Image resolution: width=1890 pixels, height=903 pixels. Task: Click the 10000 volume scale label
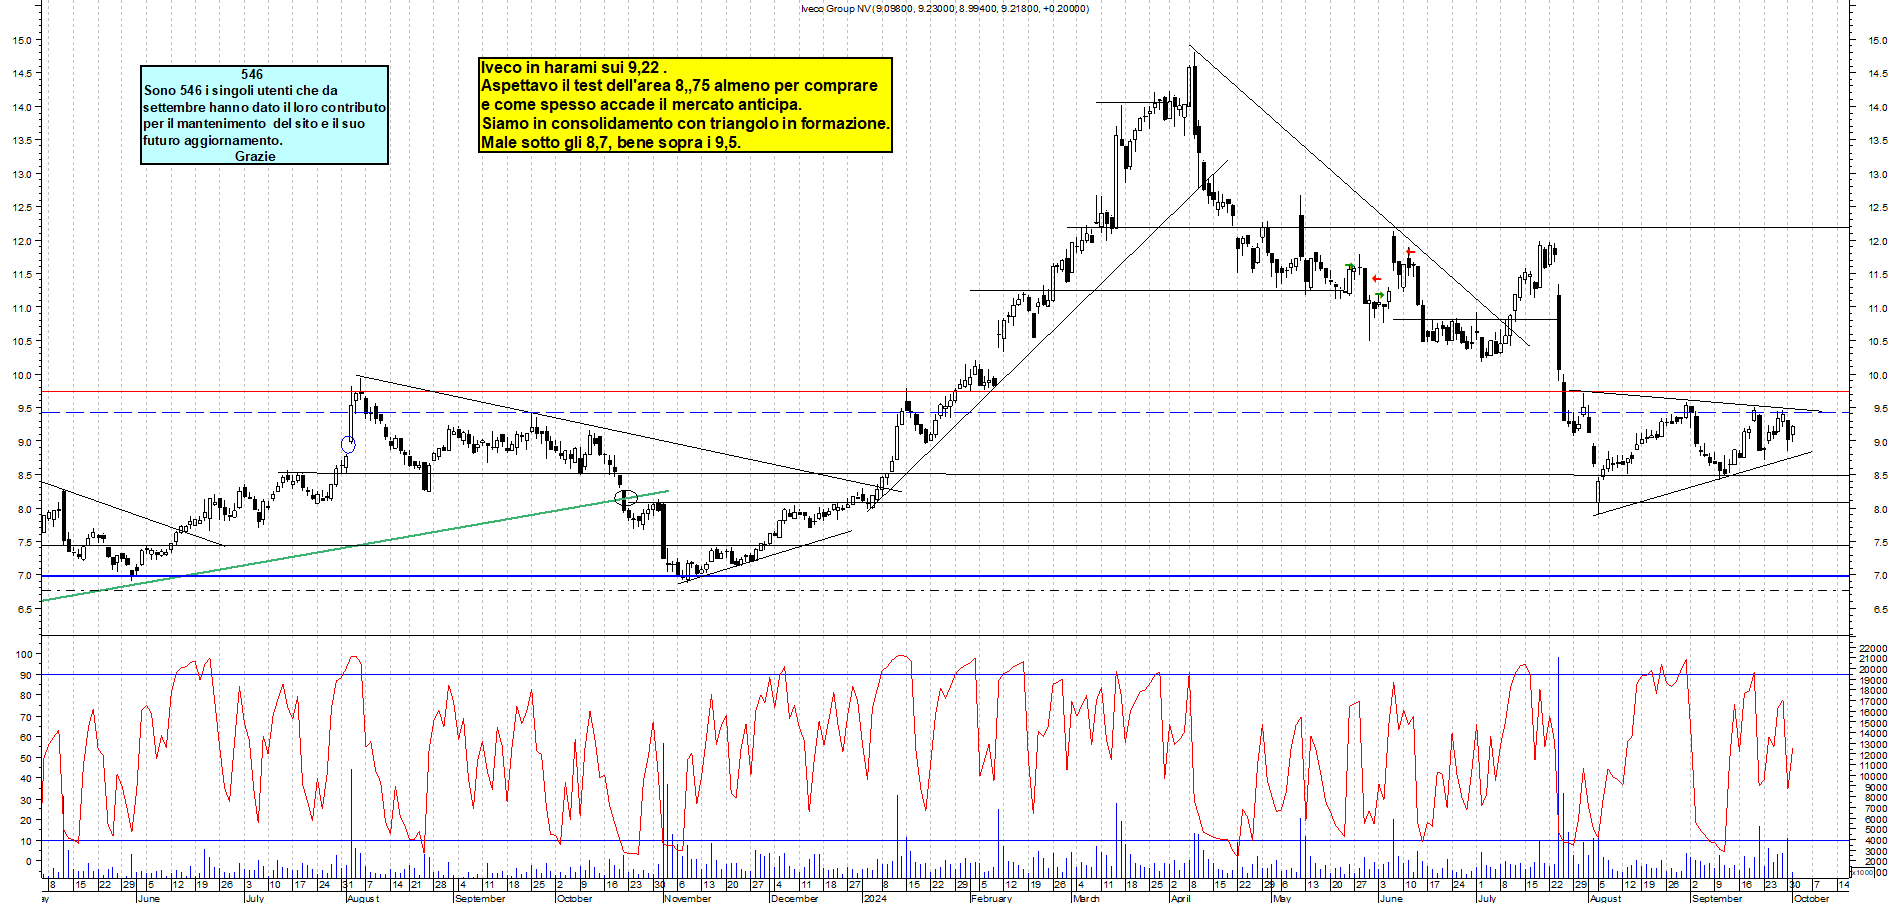tap(1873, 776)
